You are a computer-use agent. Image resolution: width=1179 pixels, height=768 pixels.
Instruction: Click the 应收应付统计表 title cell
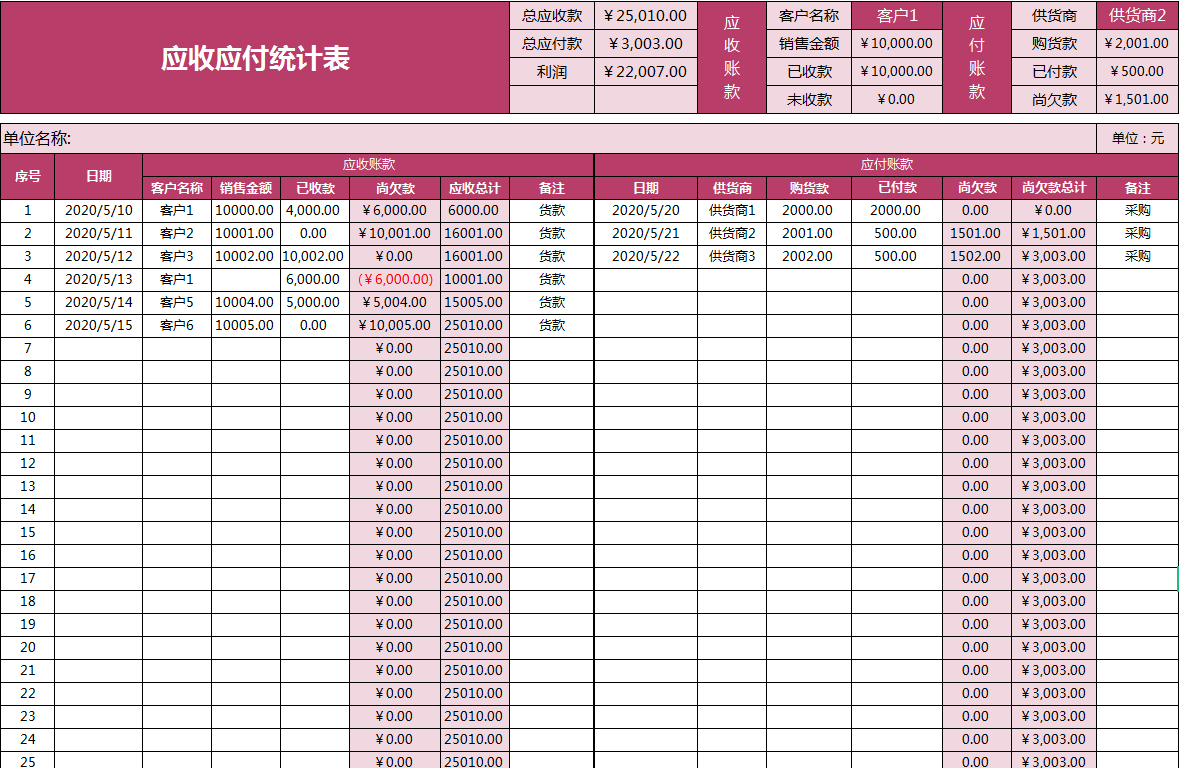[x=255, y=58]
